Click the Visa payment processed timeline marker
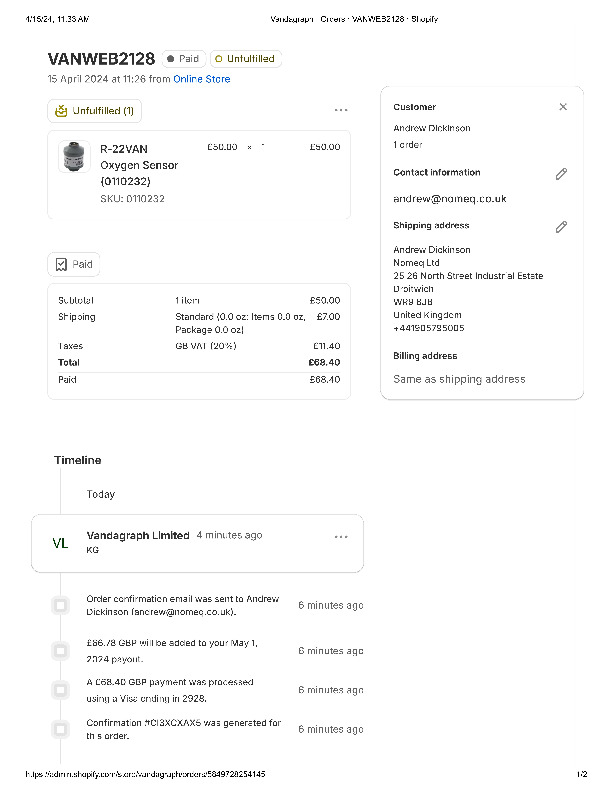 60,690
